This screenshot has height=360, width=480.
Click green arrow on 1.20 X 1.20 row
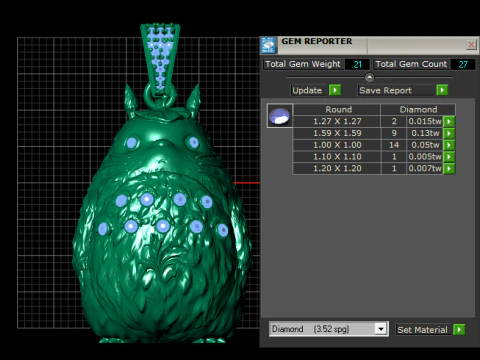click(449, 168)
